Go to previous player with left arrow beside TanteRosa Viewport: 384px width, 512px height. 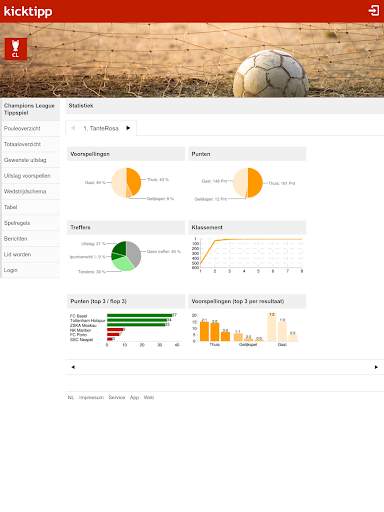pyautogui.click(x=73, y=128)
